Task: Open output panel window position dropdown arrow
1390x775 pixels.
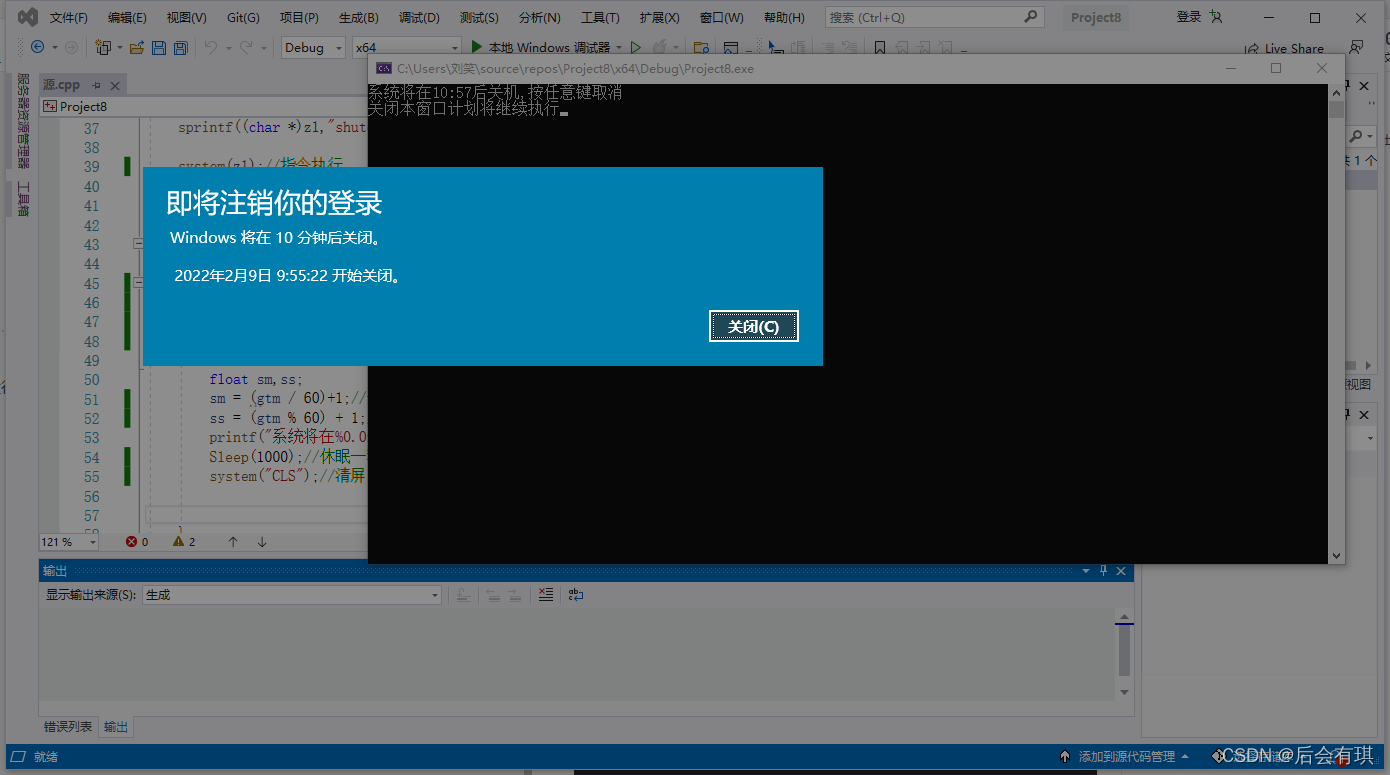Action: [x=1086, y=571]
